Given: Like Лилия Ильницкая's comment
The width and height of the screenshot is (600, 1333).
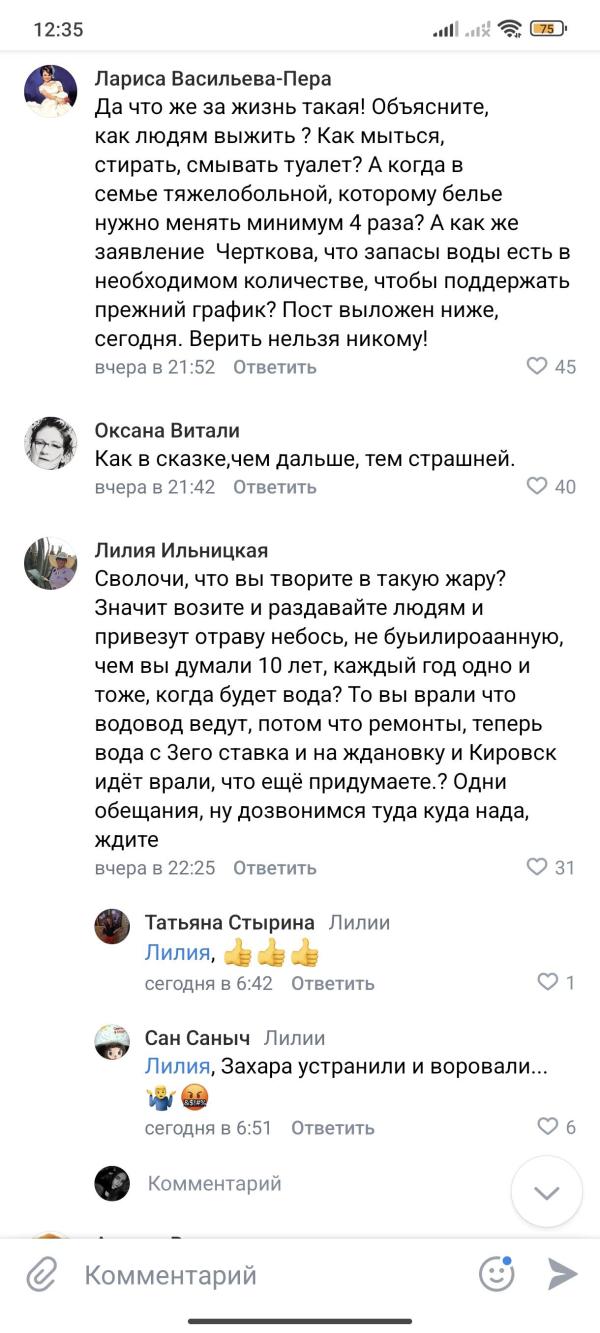Looking at the screenshot, I should click(x=538, y=867).
